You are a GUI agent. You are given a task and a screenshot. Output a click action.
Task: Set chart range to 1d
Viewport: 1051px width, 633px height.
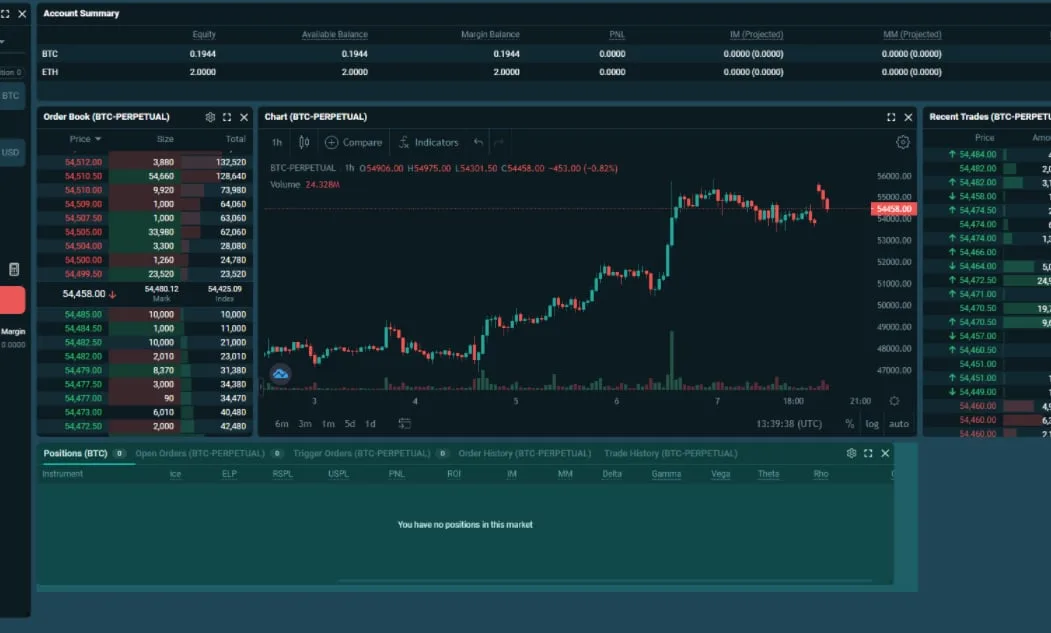click(370, 424)
